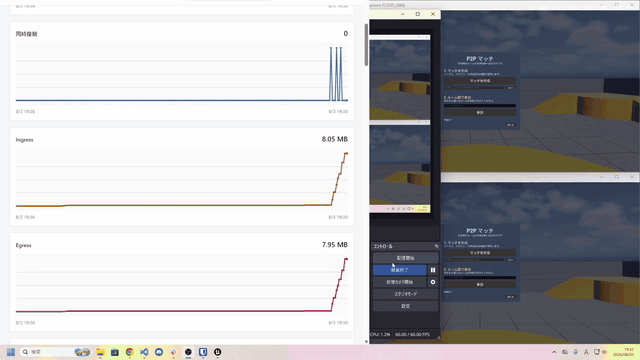The height and width of the screenshot is (360, 640).
Task: Stop recording with the blue button
Action: [400, 270]
